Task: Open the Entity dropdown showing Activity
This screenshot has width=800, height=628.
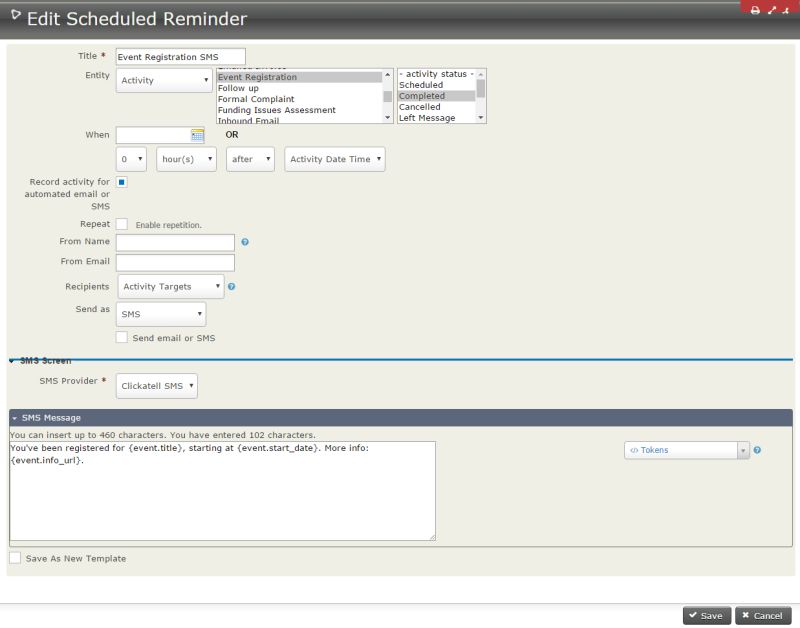Action: (x=163, y=80)
